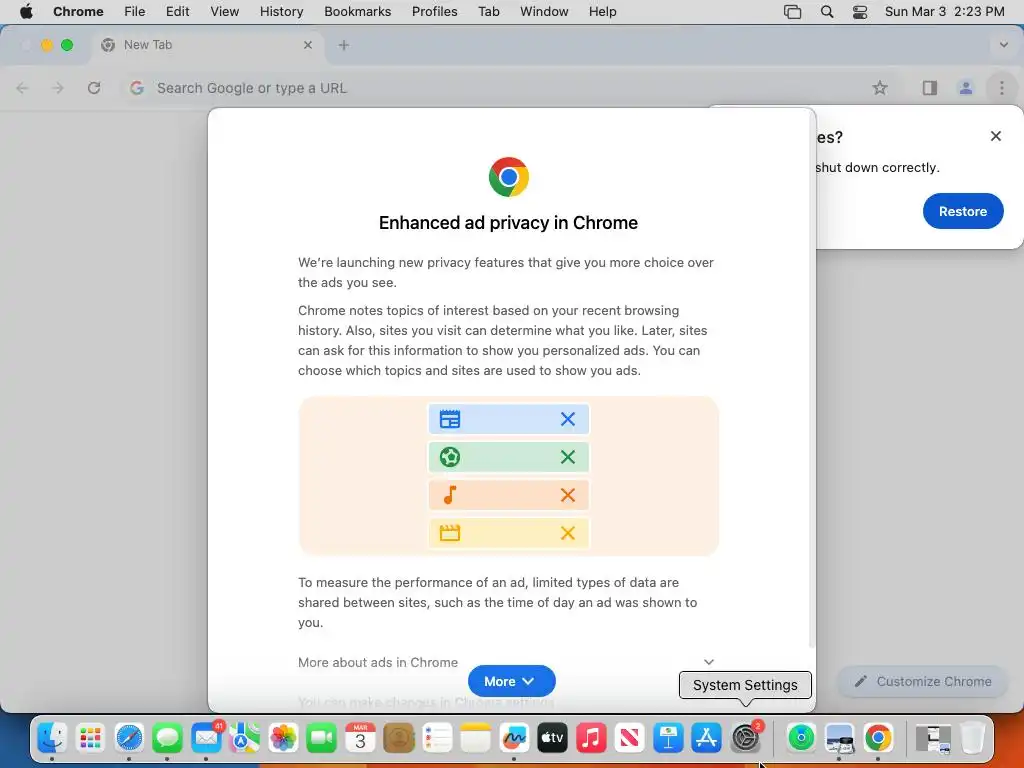1024x768 pixels.
Task: Click the Enhanced ad privacy heading
Action: (x=508, y=223)
